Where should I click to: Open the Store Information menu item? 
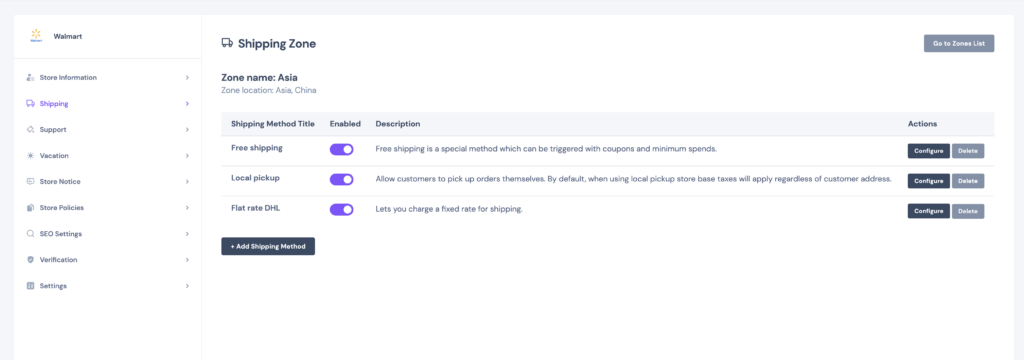(x=108, y=78)
